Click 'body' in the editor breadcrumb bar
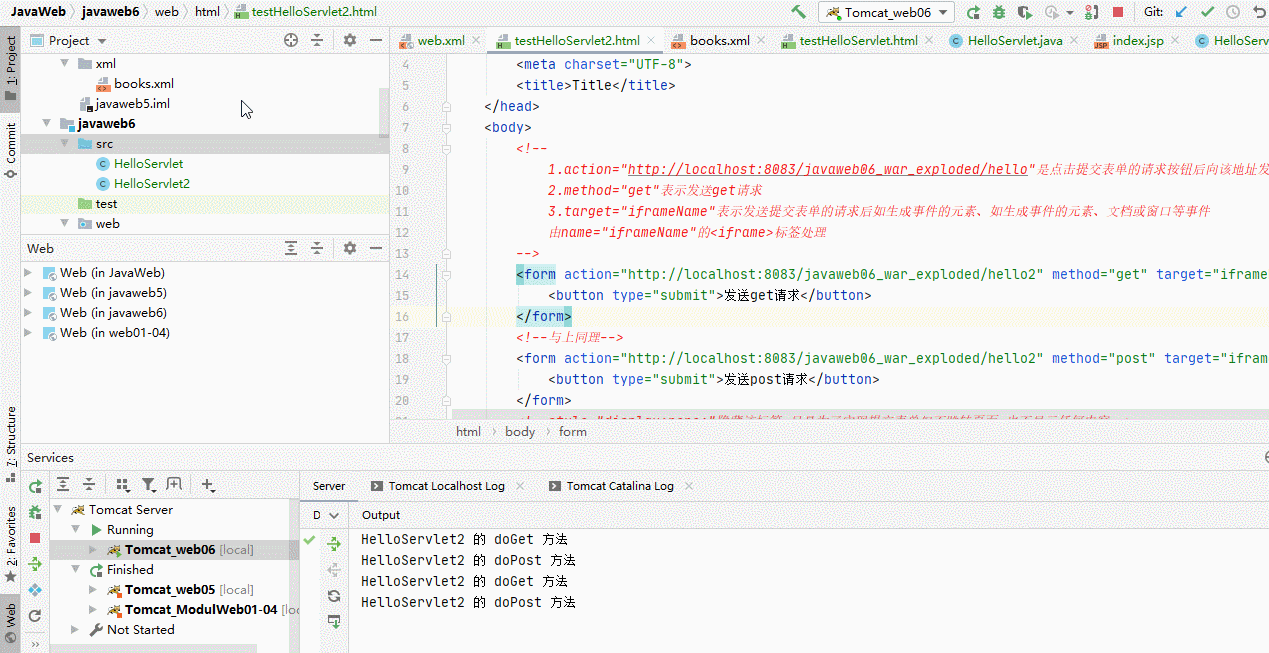Screen dimensions: 1269x653 pos(520,432)
